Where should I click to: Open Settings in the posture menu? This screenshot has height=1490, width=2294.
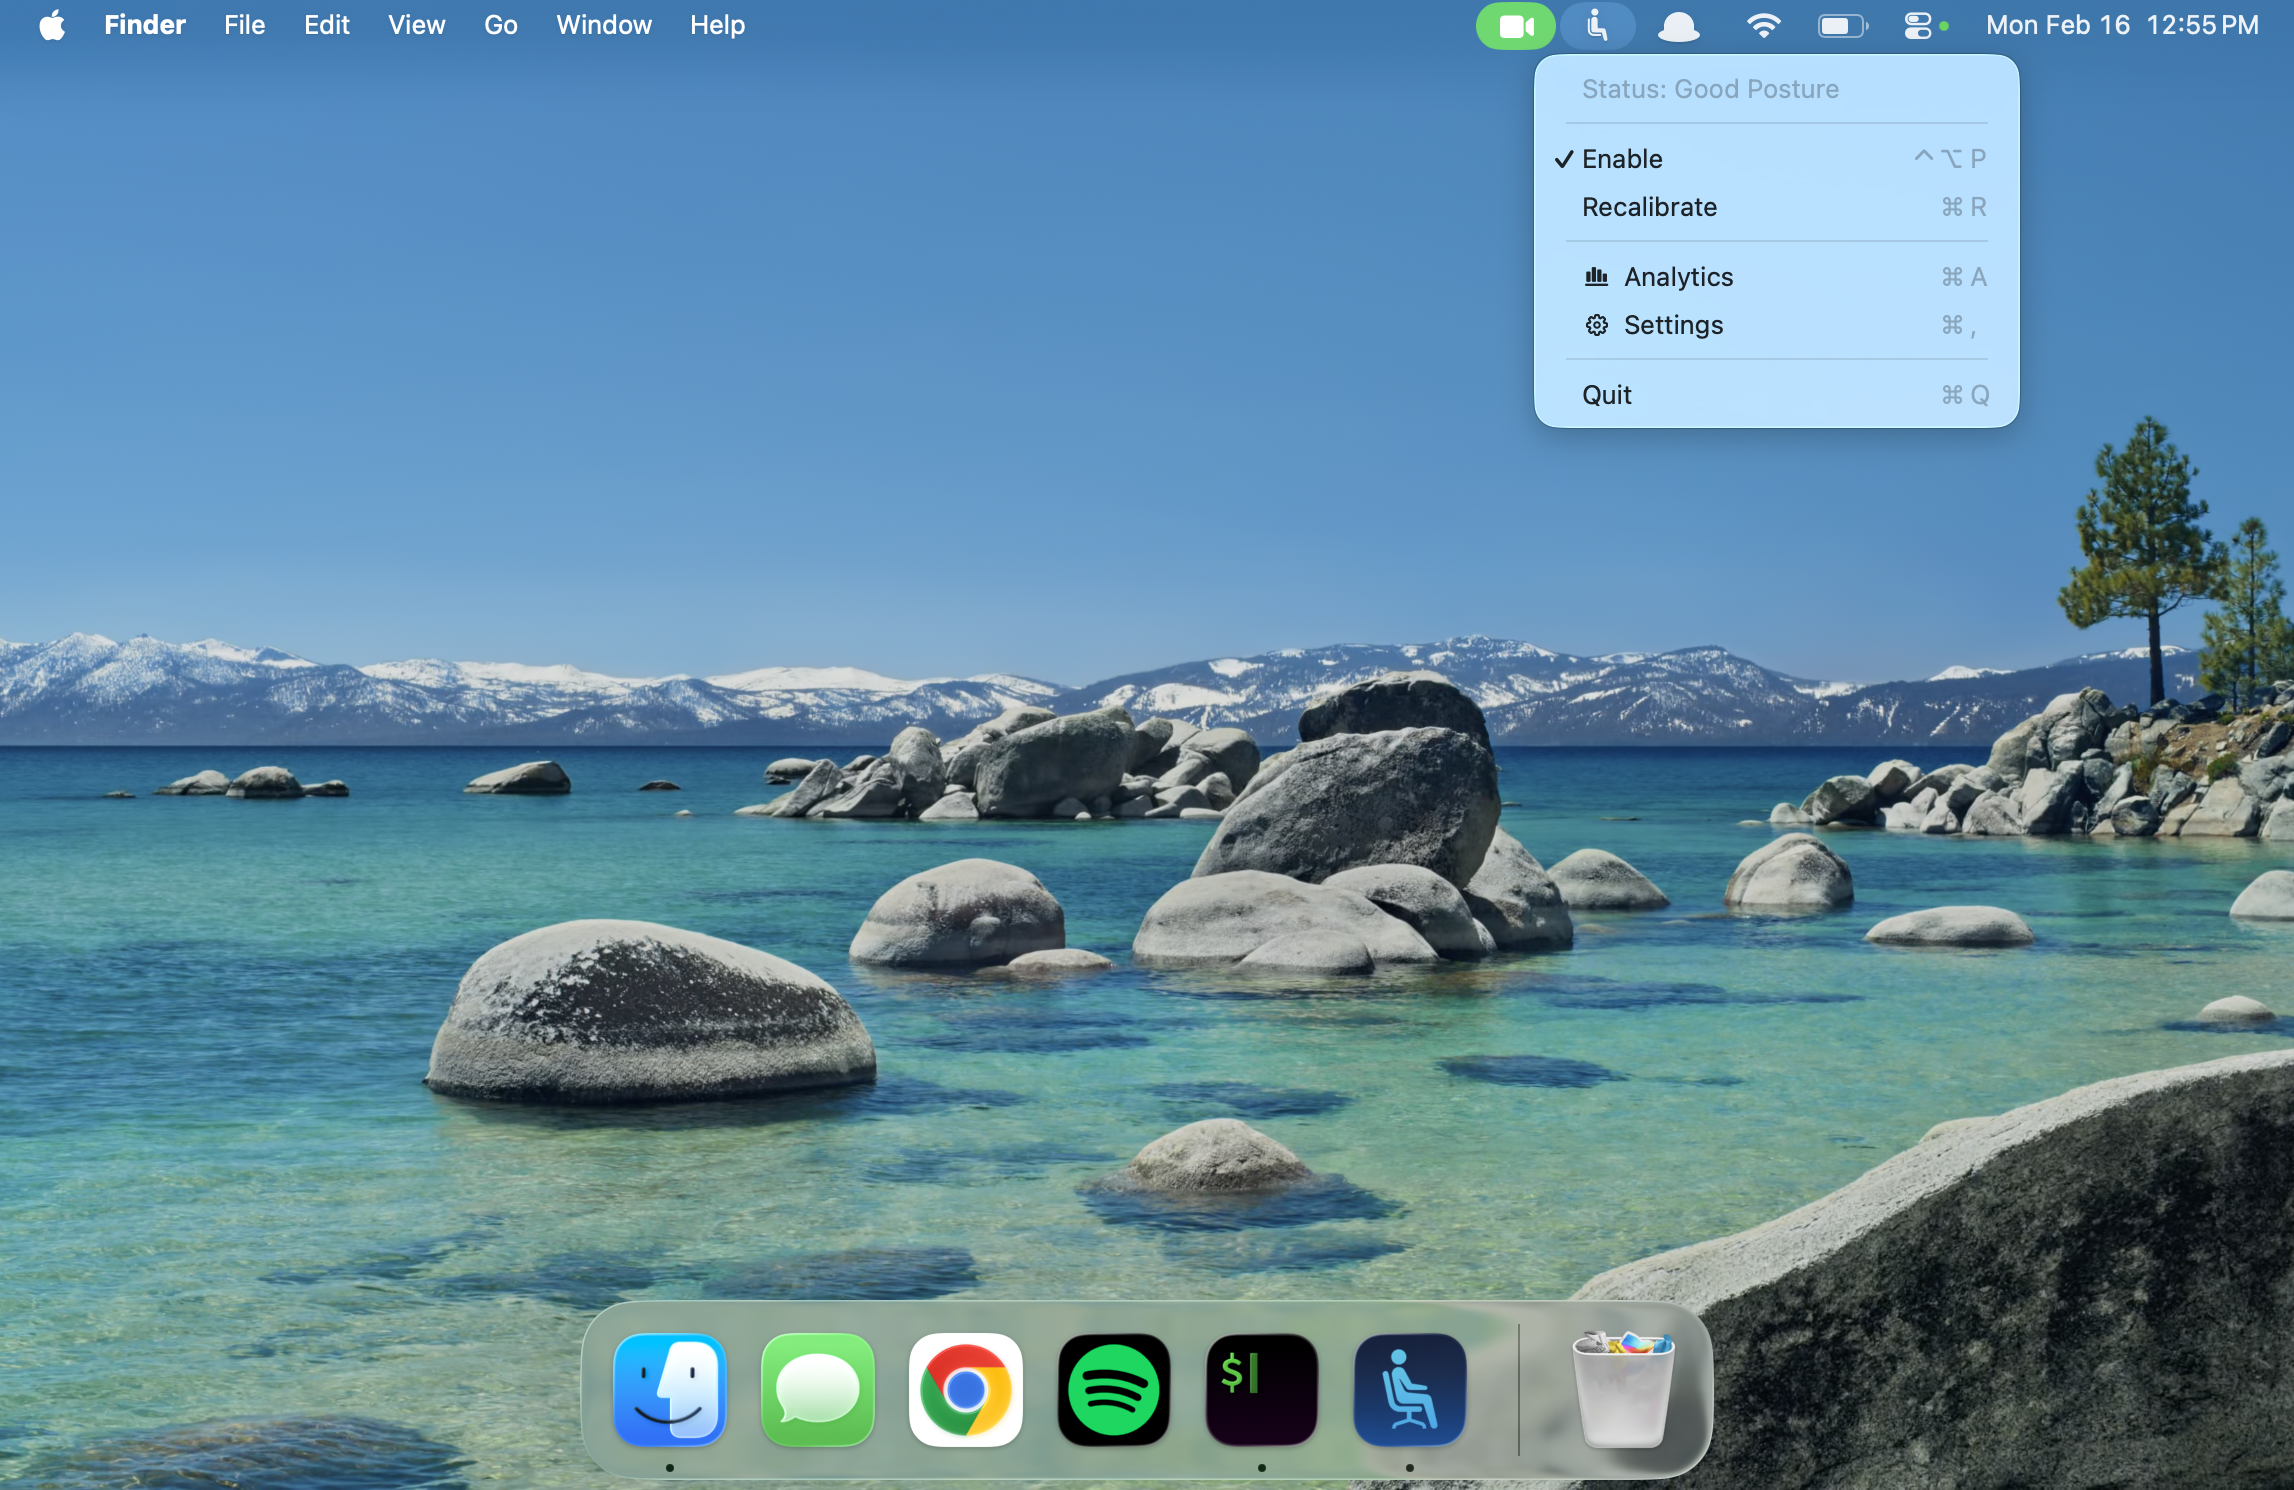1673,325
